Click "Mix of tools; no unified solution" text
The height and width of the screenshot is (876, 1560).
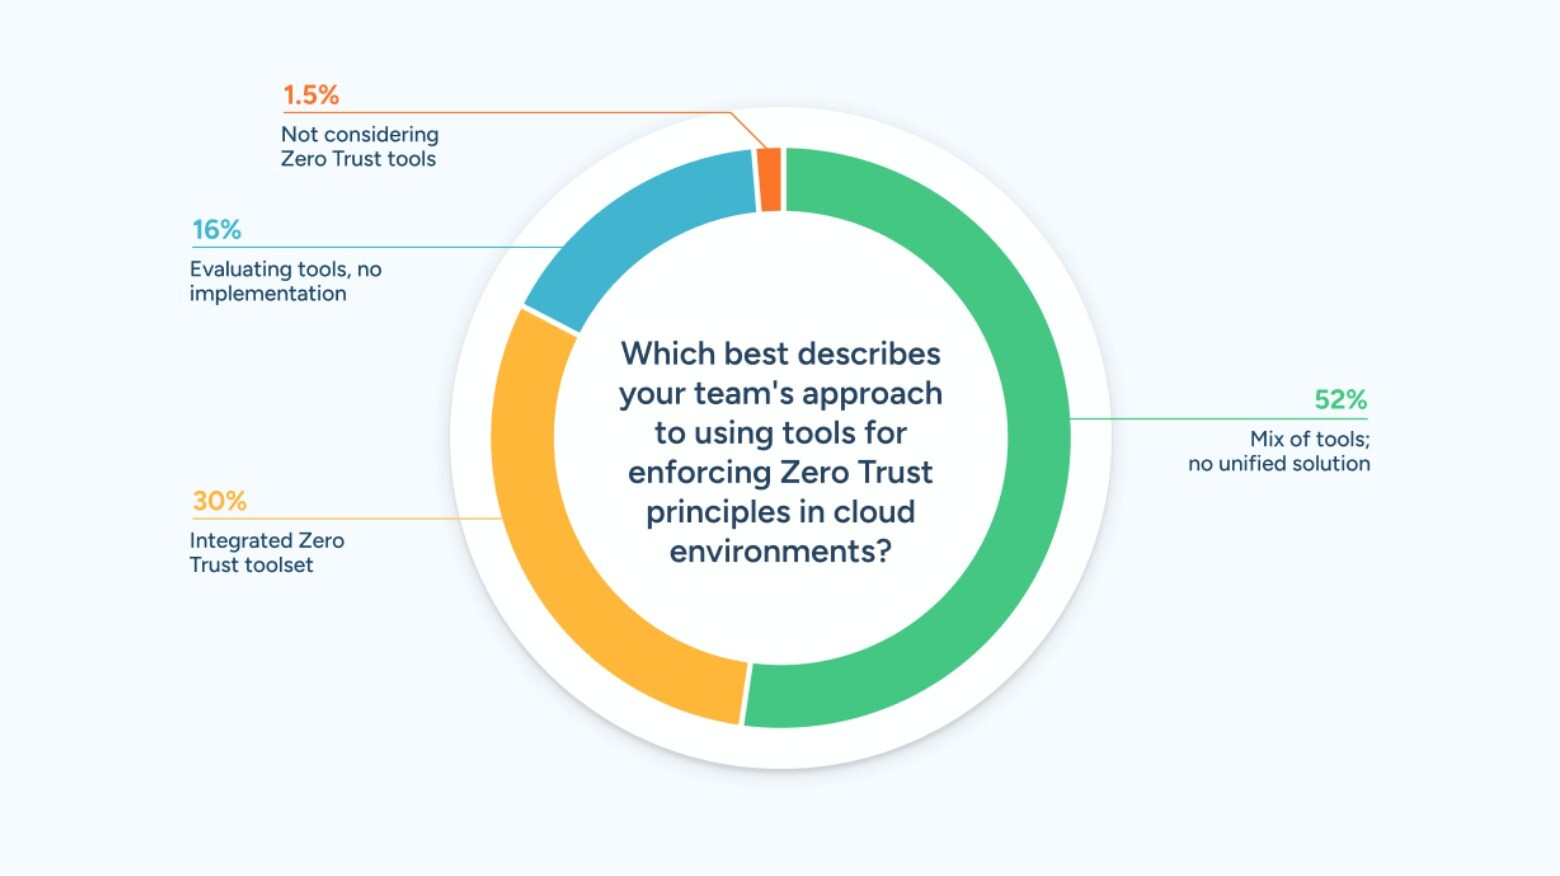1279,451
